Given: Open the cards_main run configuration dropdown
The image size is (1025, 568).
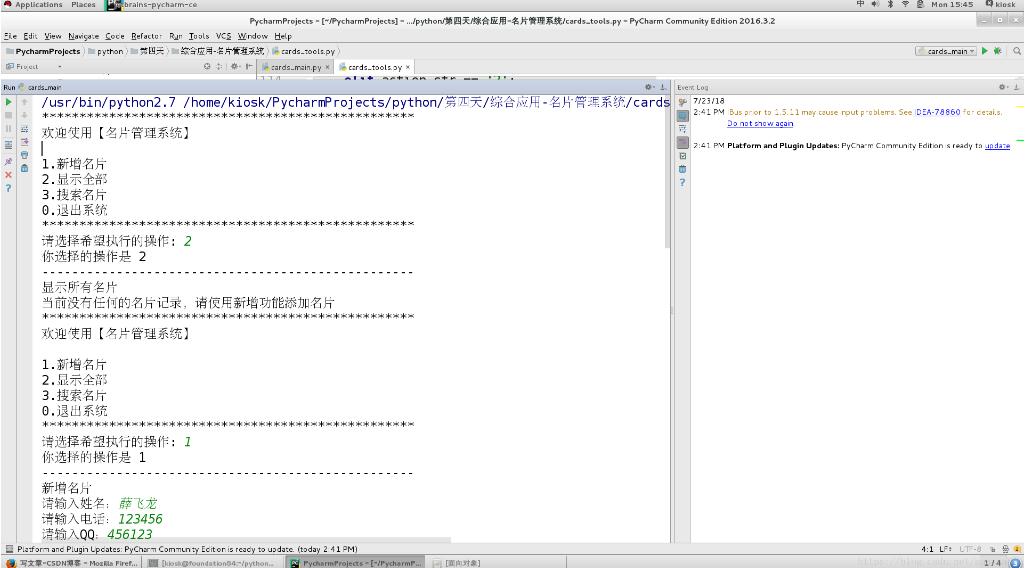Looking at the screenshot, I should 947,50.
